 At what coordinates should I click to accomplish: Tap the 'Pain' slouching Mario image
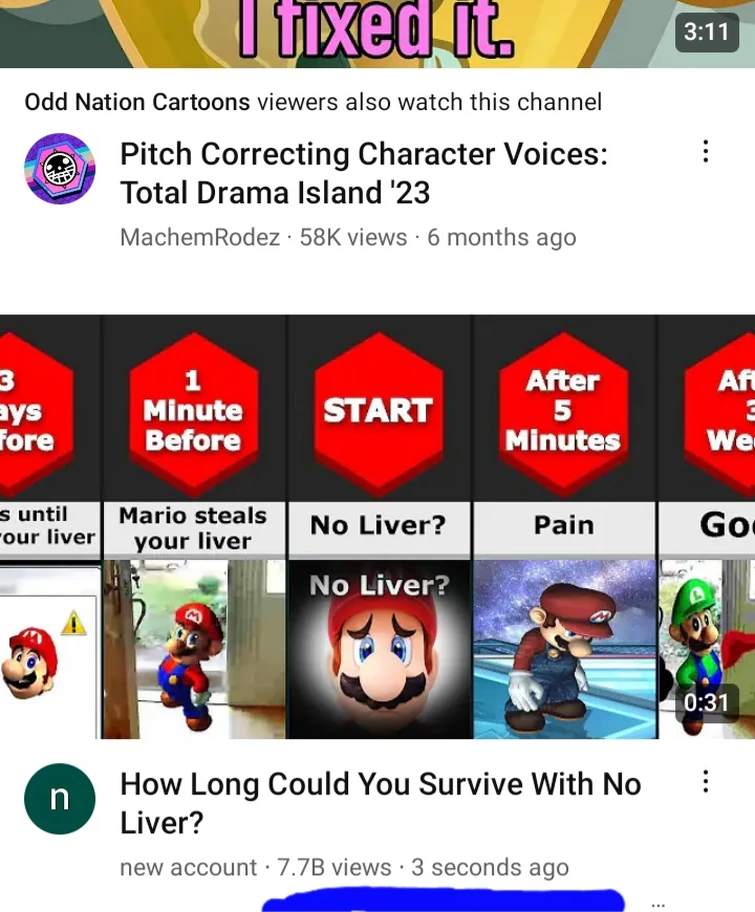click(x=564, y=649)
